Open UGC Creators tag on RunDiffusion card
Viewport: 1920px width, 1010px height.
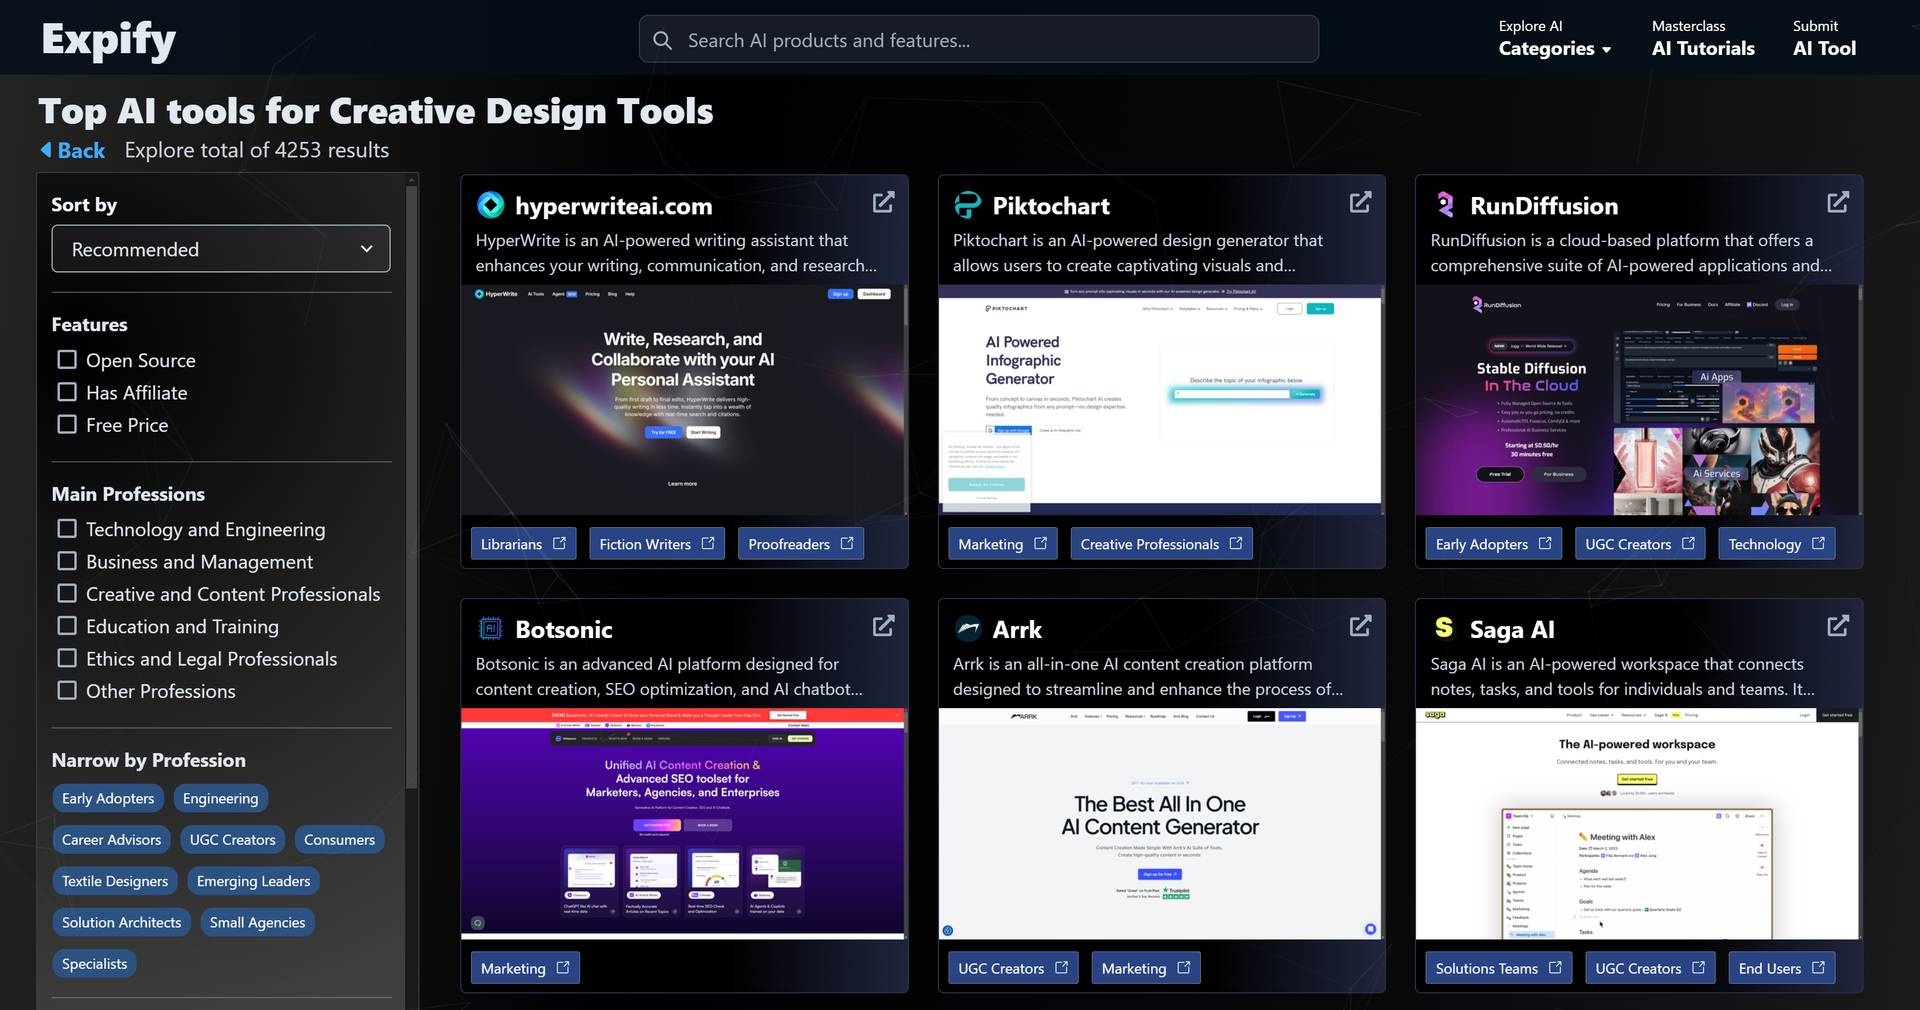point(1640,544)
